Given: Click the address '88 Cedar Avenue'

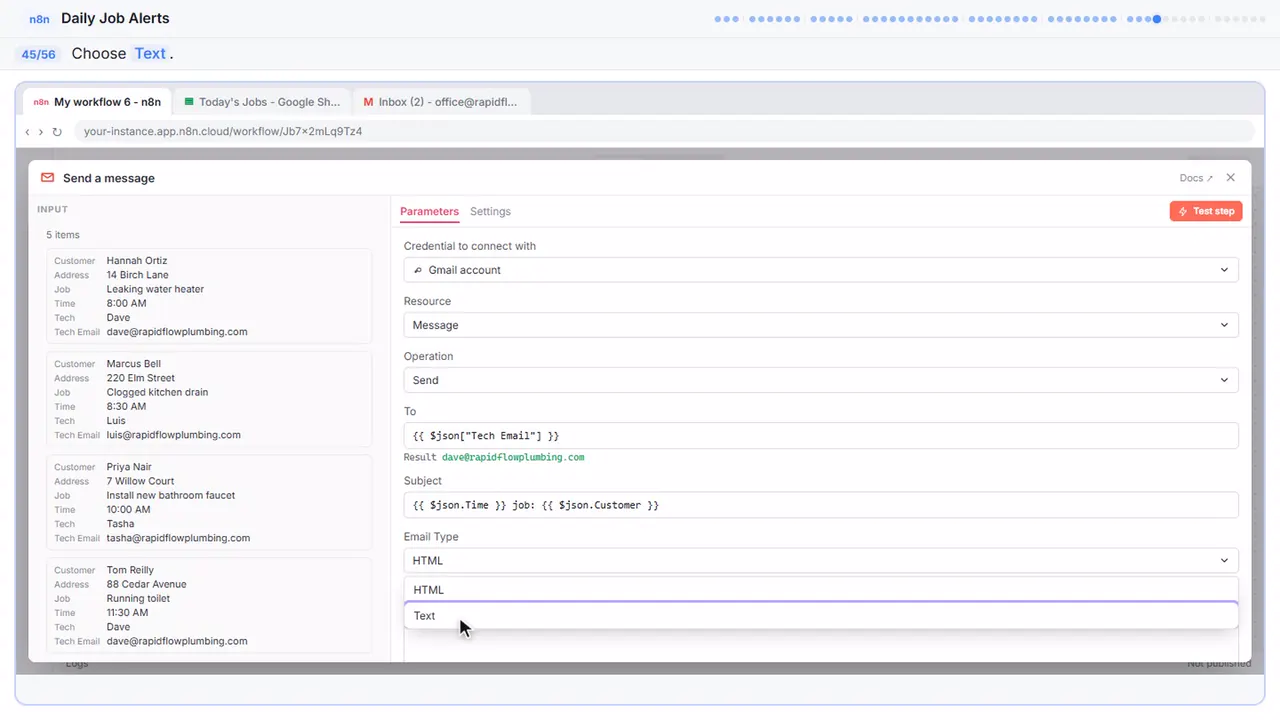Looking at the screenshot, I should [147, 584].
